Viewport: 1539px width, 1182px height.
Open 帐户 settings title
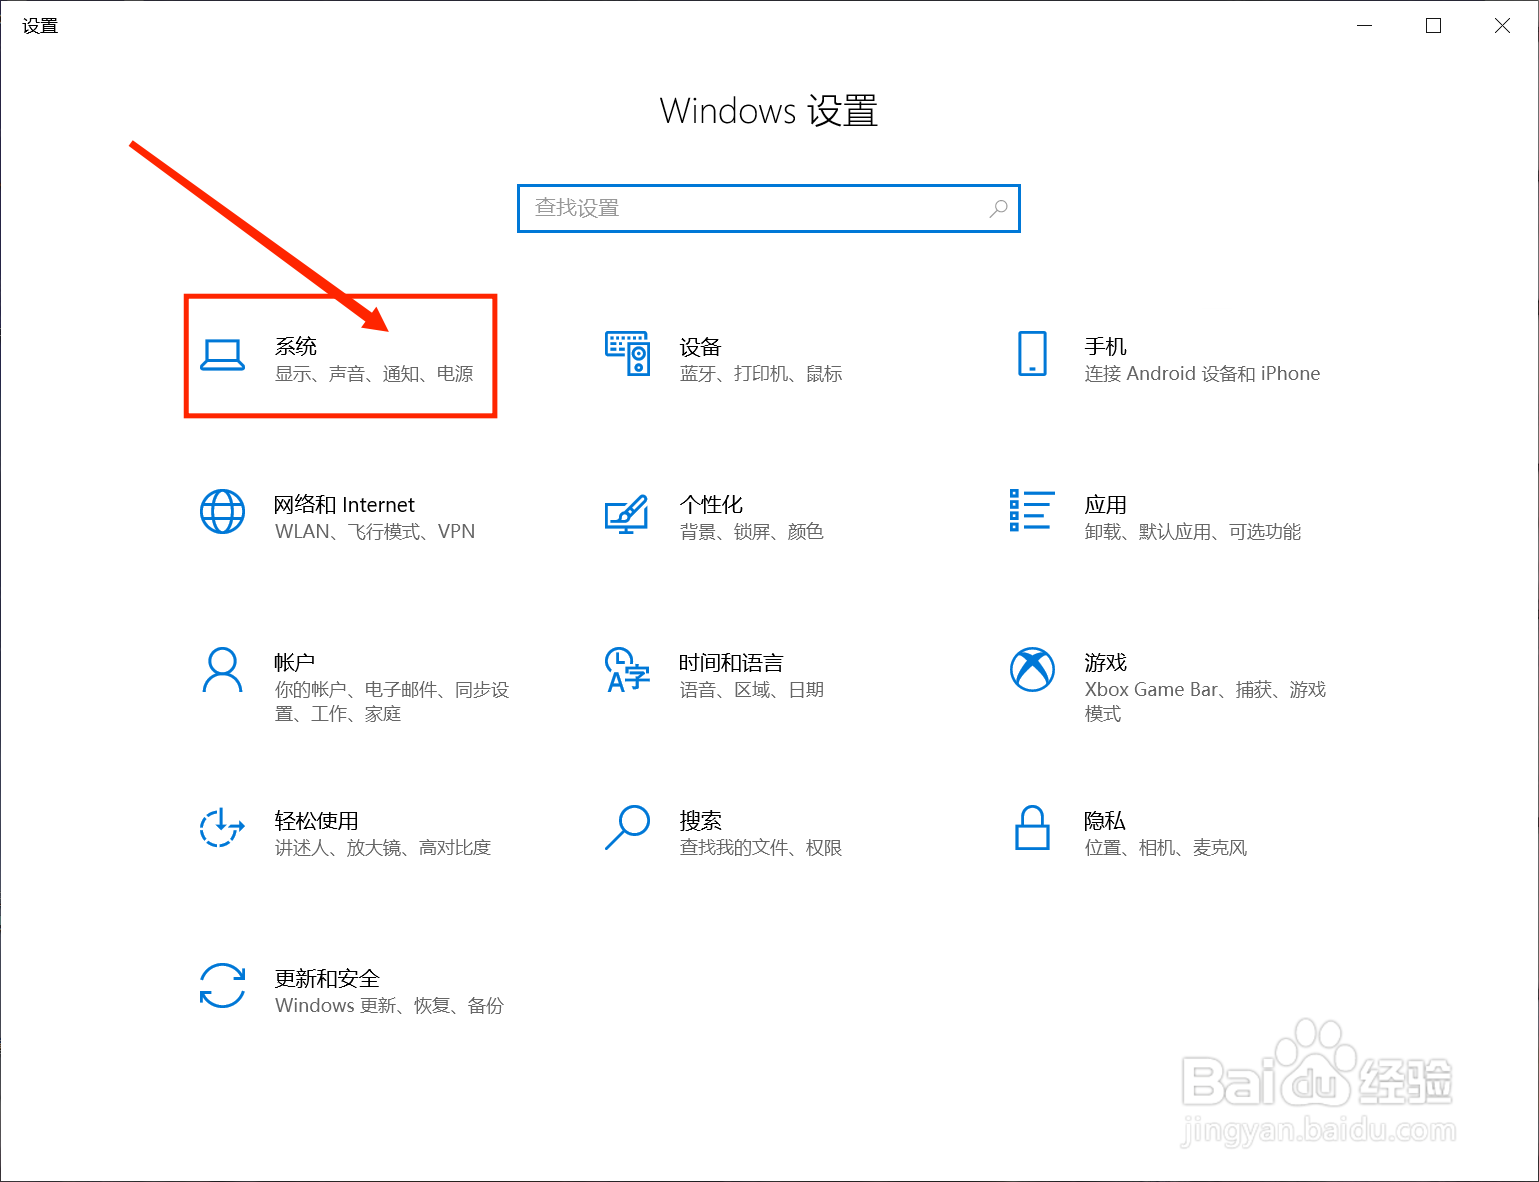[295, 662]
